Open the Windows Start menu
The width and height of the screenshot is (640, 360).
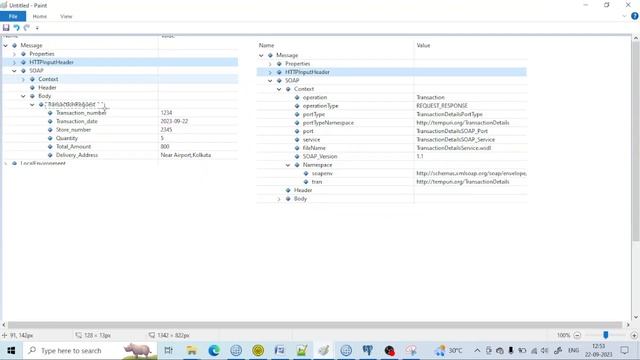pos(11,351)
